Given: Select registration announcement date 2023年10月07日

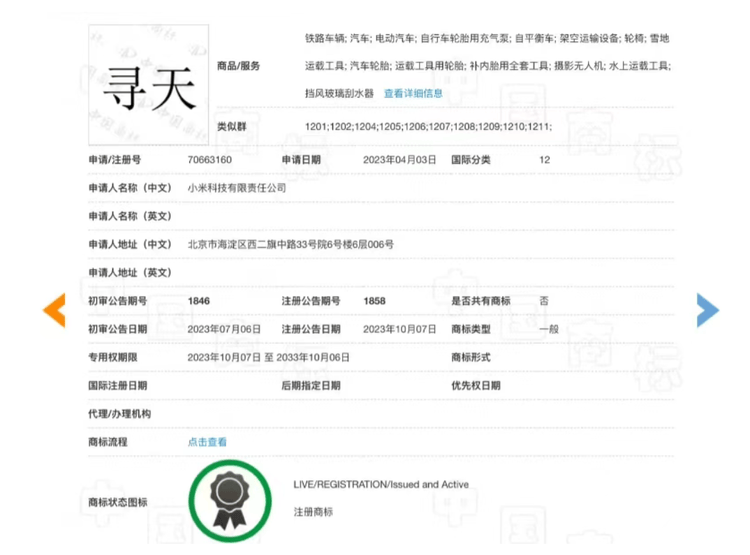Looking at the screenshot, I should 399,329.
